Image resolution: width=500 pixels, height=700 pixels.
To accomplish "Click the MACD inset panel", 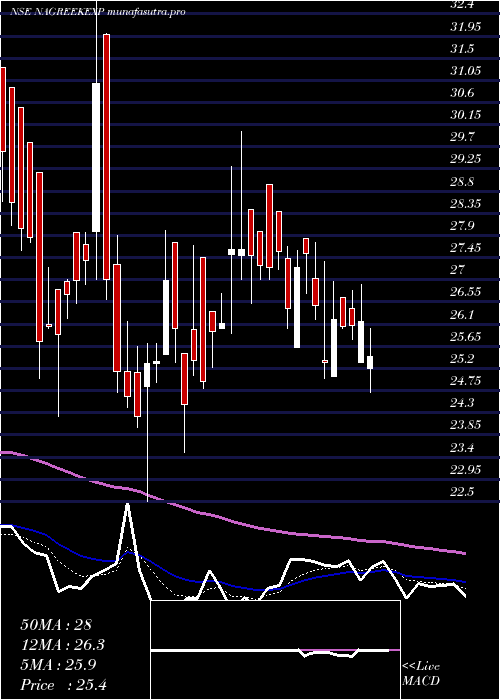I will click(275, 650).
